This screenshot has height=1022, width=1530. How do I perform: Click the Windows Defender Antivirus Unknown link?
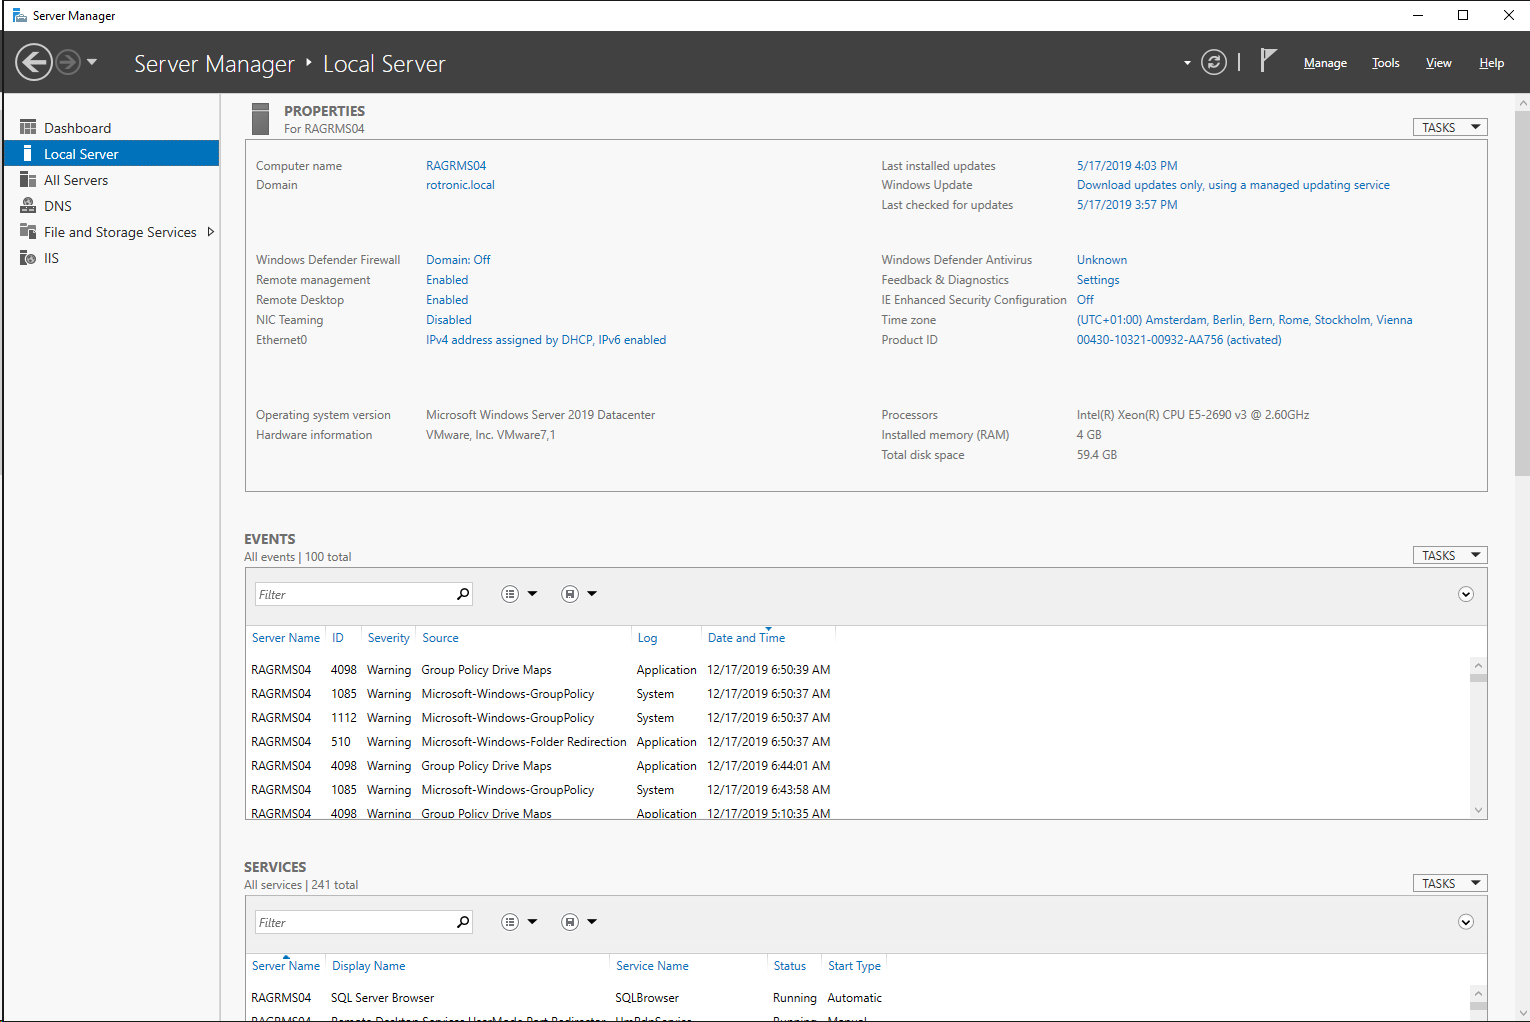1102,260
